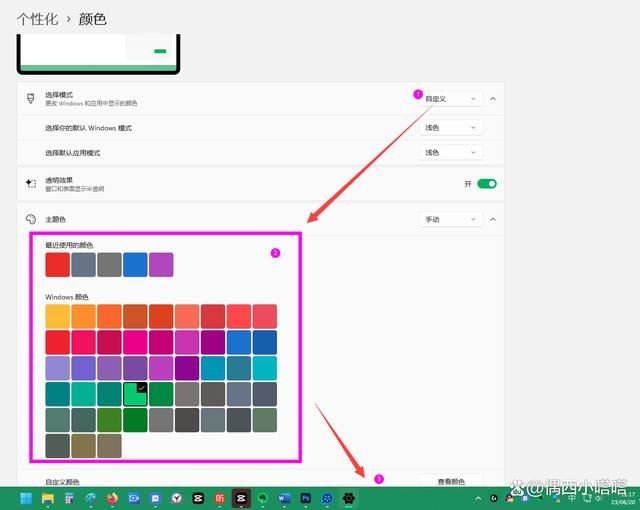The width and height of the screenshot is (640, 510).
Task: Open the blue chat bubble app icon
Action: (155, 498)
